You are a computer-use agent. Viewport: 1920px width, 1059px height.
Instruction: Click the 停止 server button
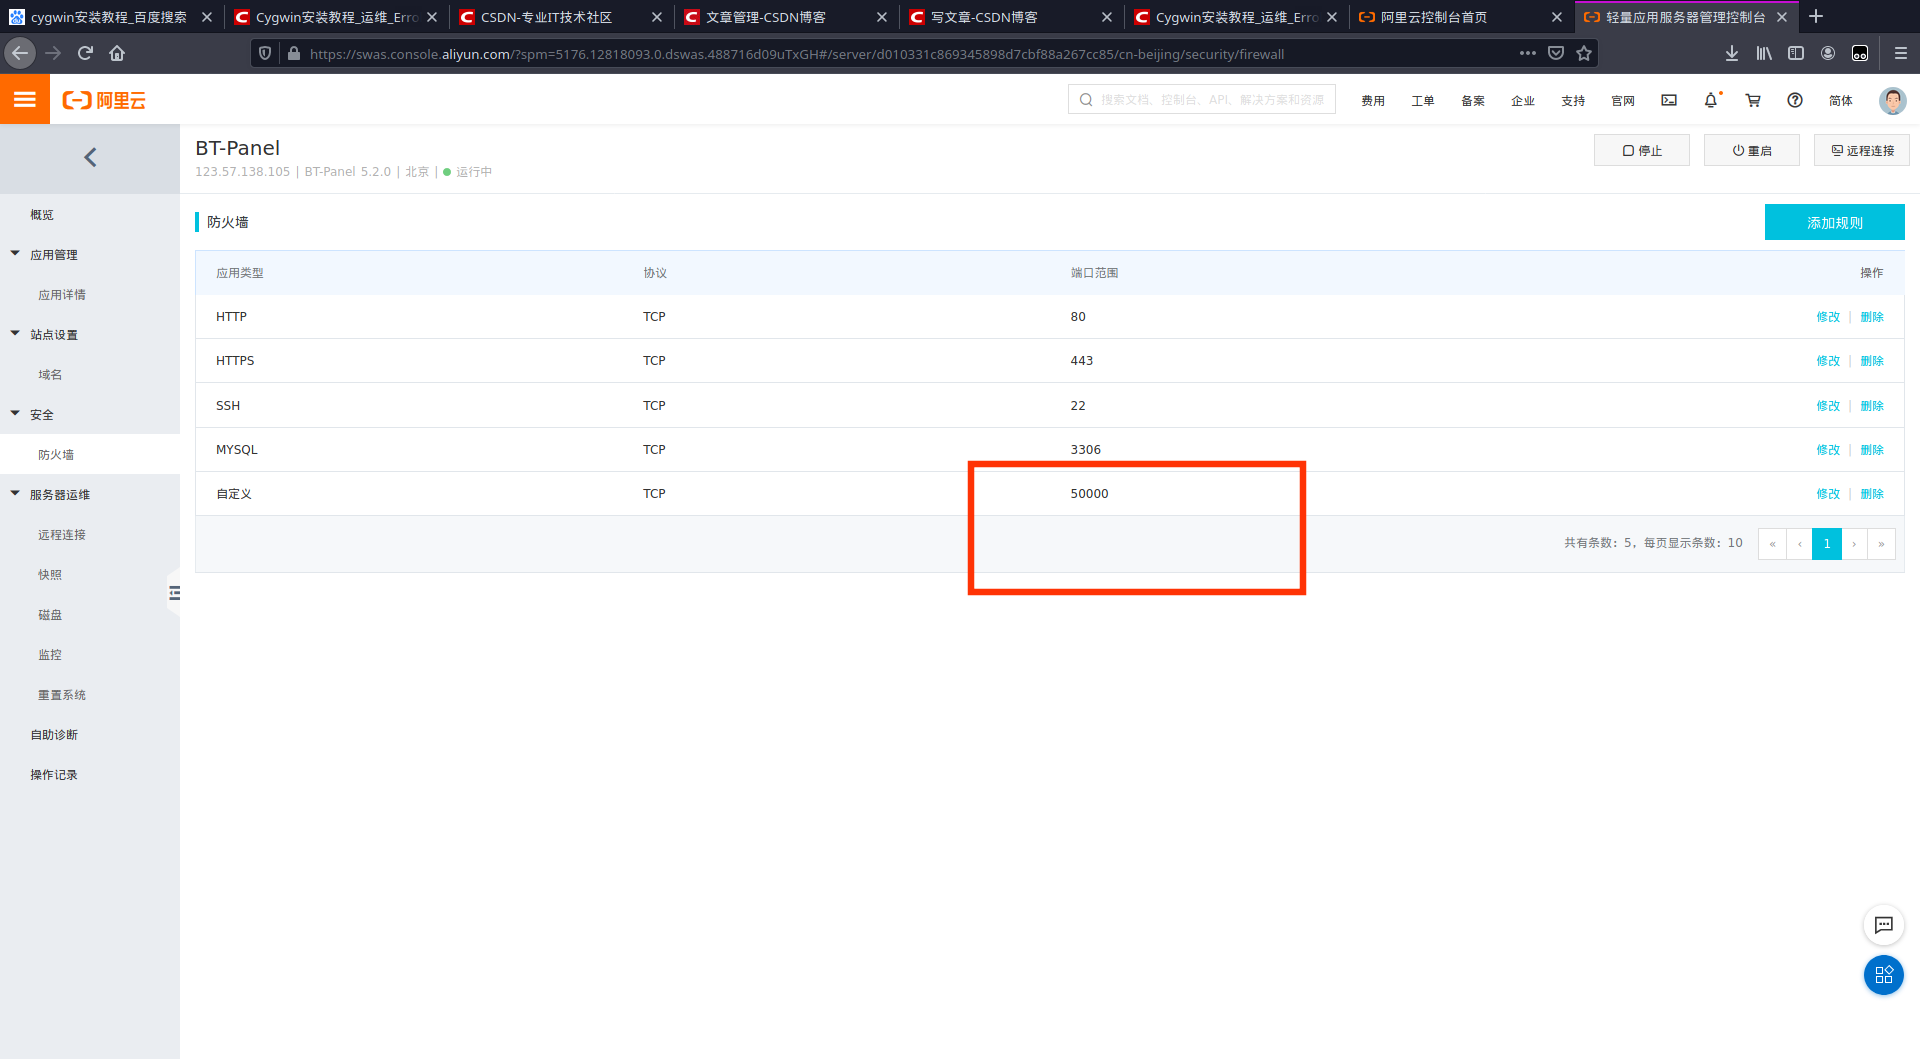tap(1641, 150)
